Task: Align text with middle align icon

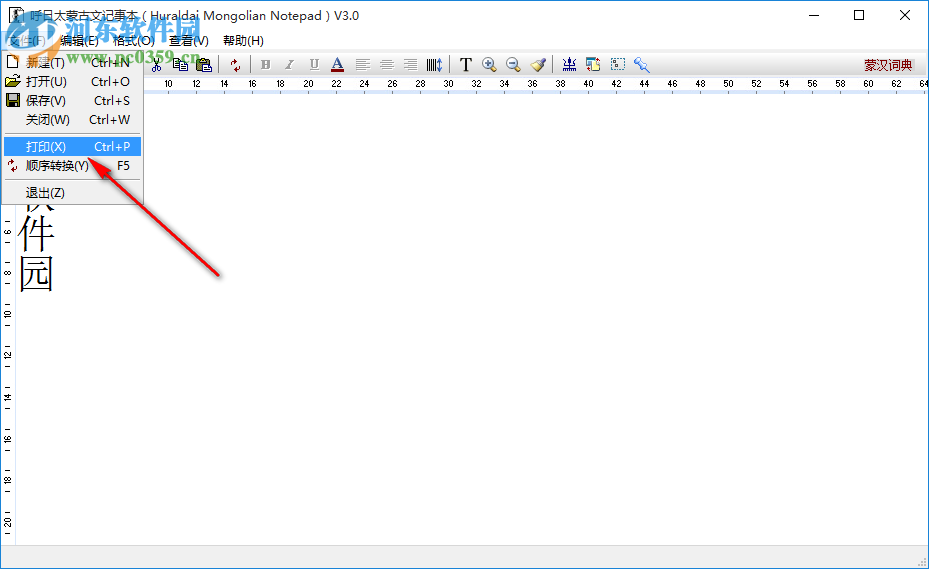Action: tap(387, 65)
